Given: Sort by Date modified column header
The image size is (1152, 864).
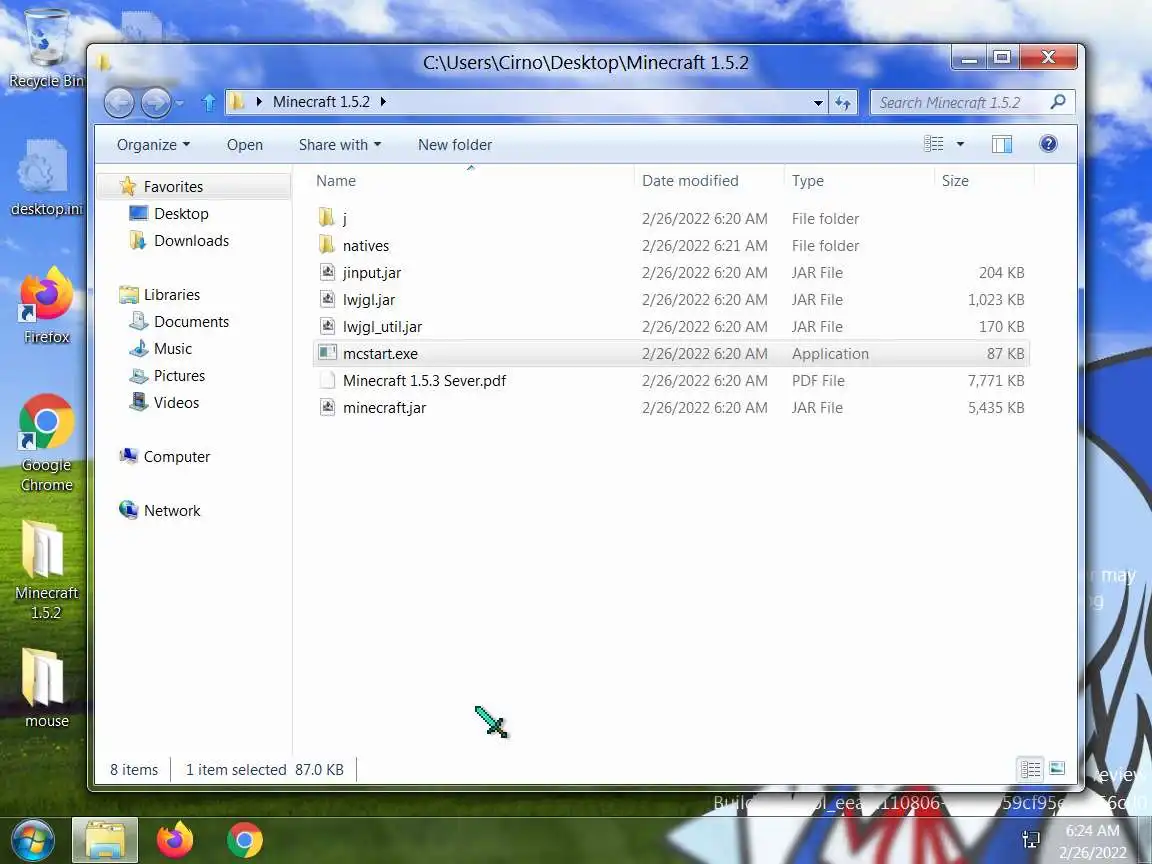Looking at the screenshot, I should pyautogui.click(x=708, y=180).
